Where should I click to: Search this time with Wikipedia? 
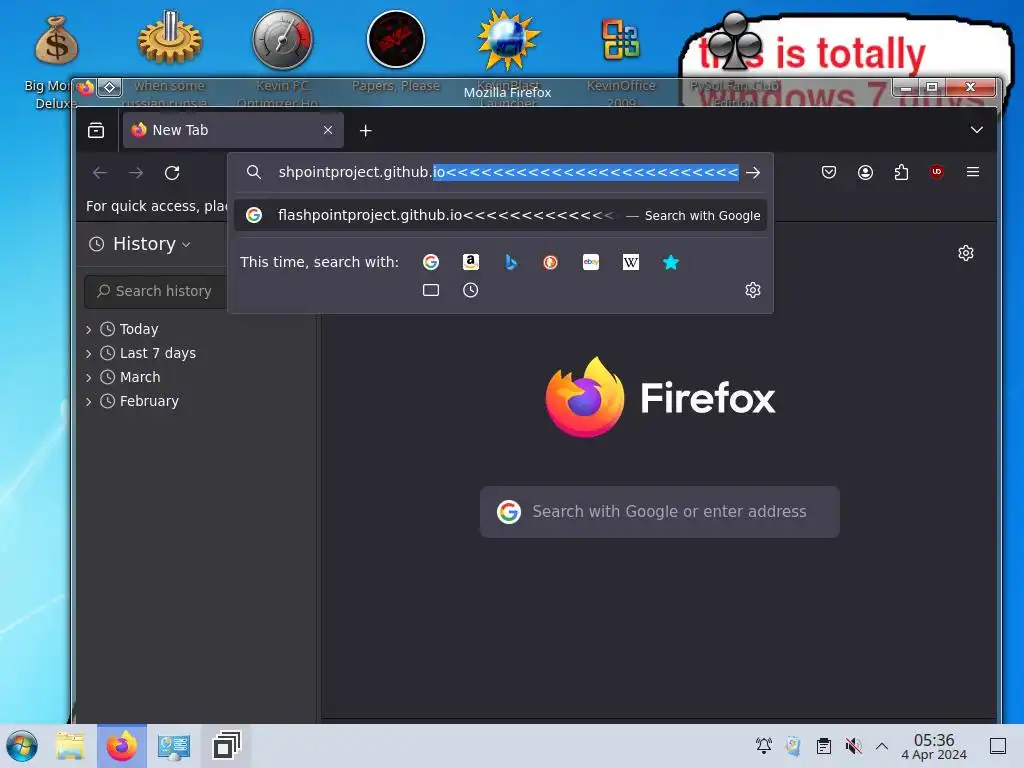pos(631,262)
